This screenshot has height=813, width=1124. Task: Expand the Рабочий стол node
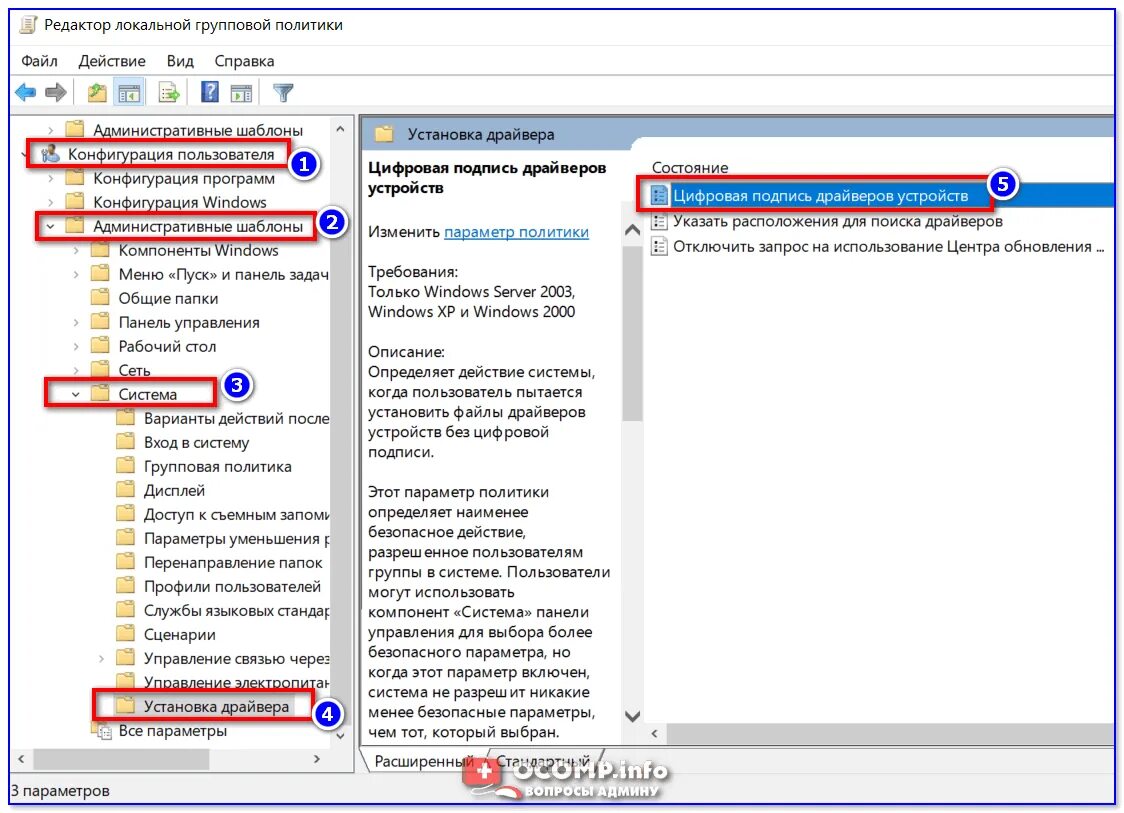[75, 347]
